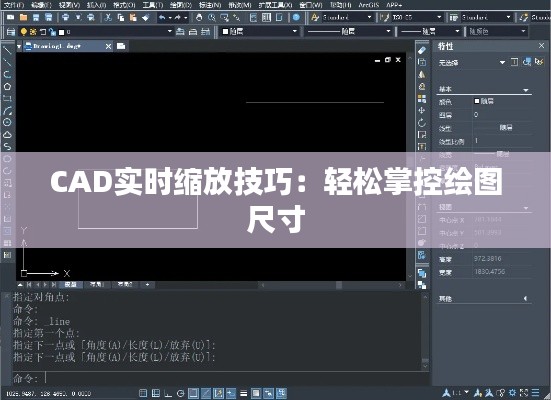Toggle Snap mode in the status bar
551x400 pixels.
(143, 393)
